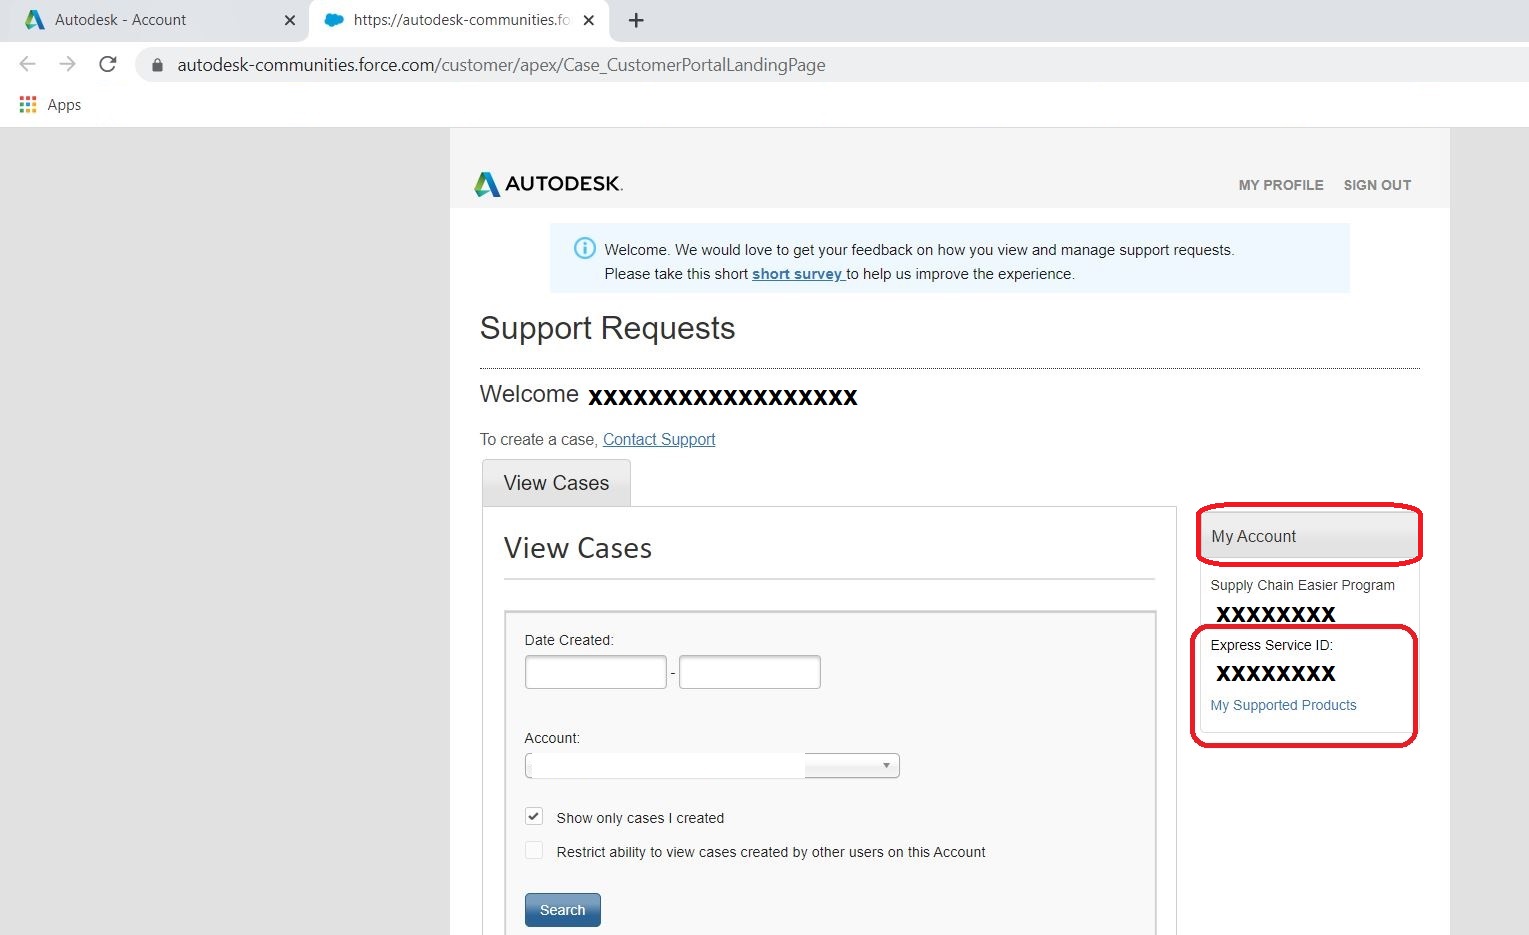Viewport: 1529px width, 935px height.
Task: Click the browser forward arrow
Action: 66,63
